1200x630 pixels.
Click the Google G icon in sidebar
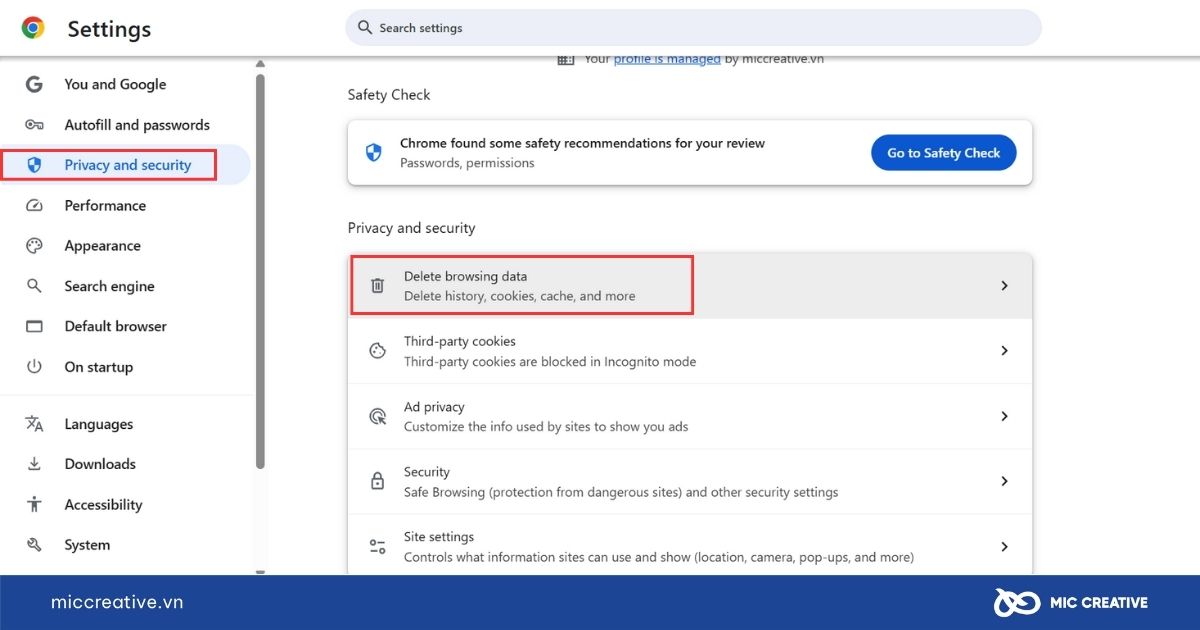click(34, 85)
